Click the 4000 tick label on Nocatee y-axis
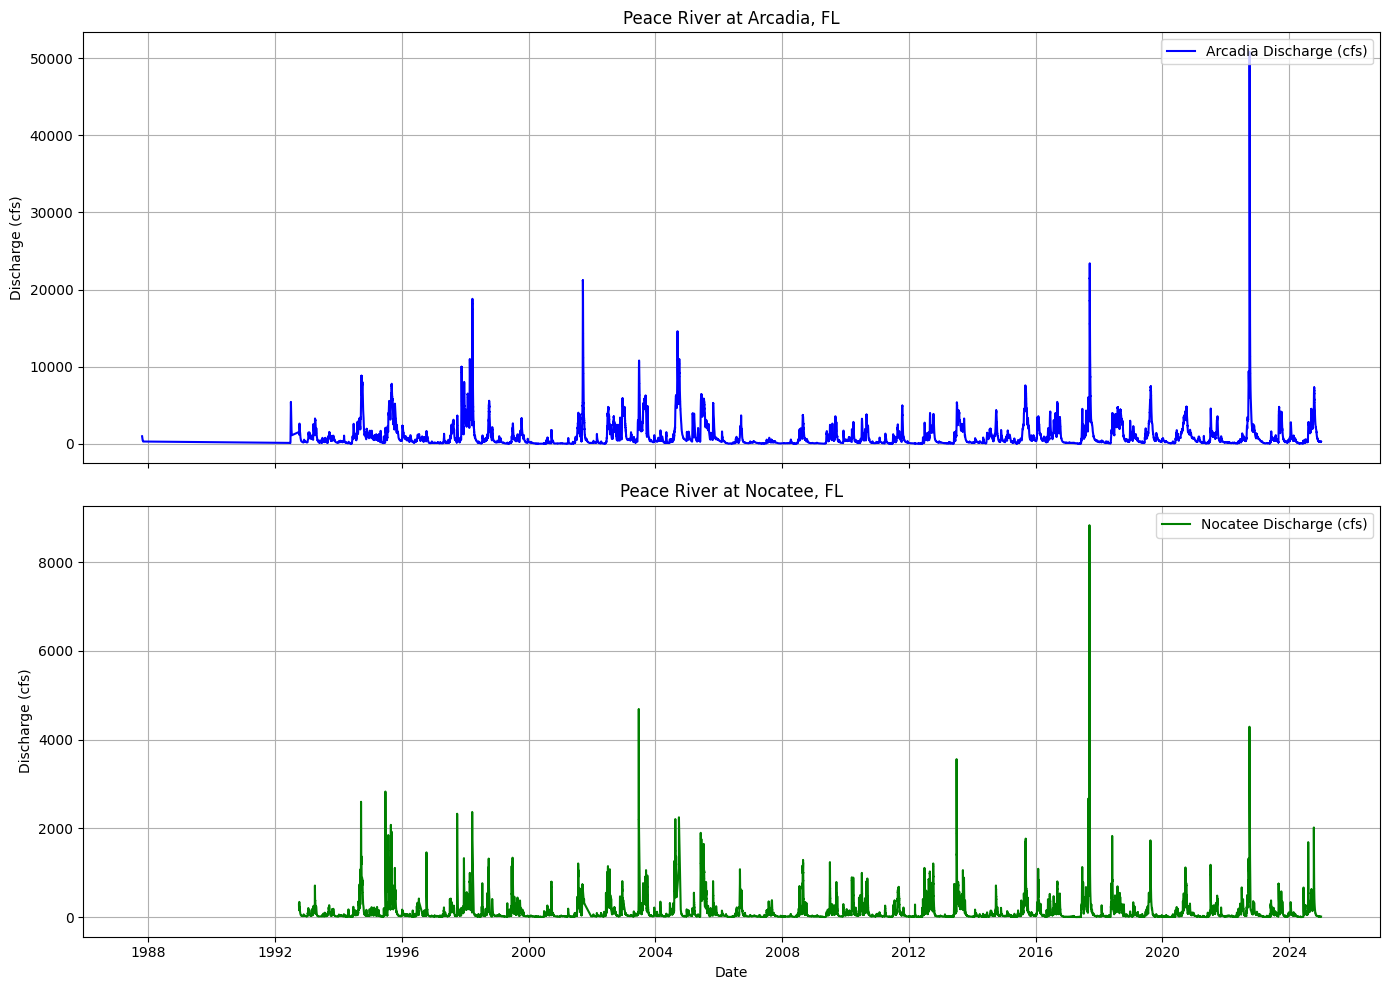Image resolution: width=1389 pixels, height=990 pixels. point(61,740)
